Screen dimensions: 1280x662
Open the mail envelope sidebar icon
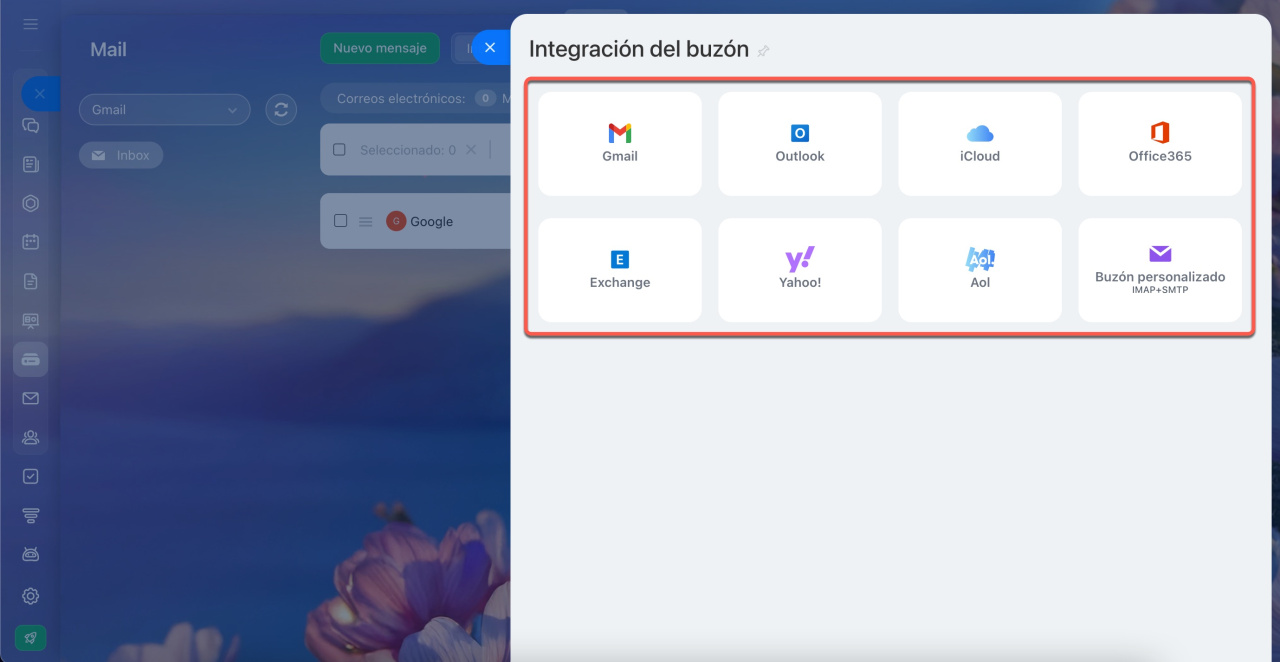[31, 398]
